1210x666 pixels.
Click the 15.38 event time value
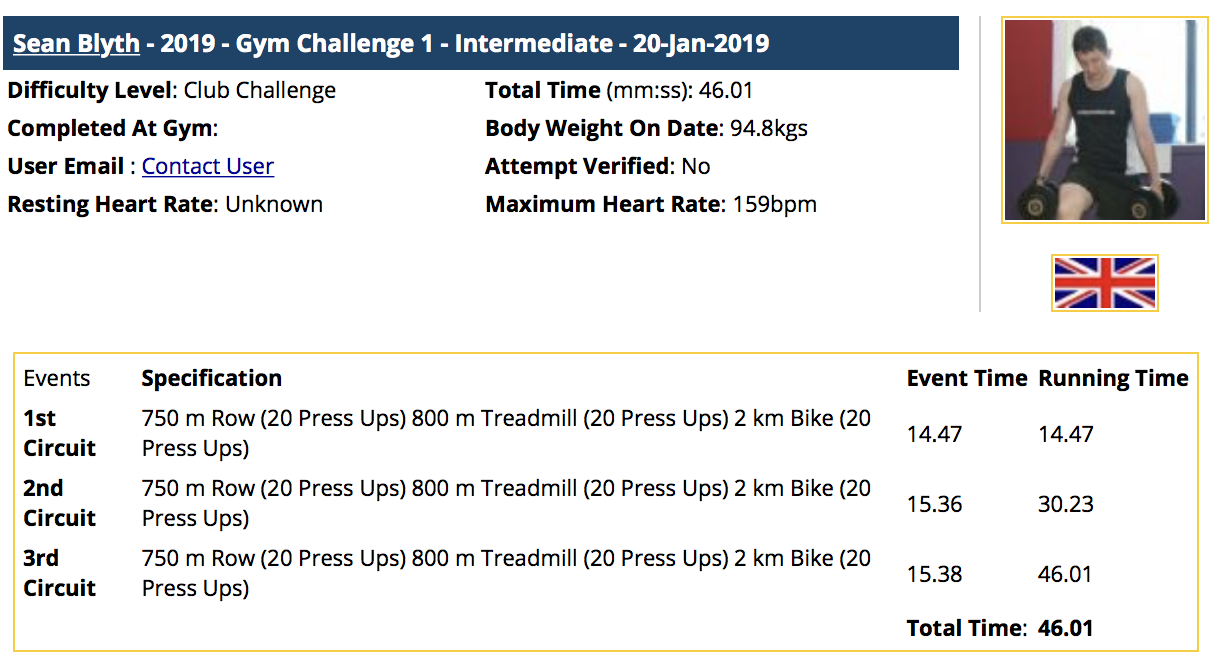(934, 574)
